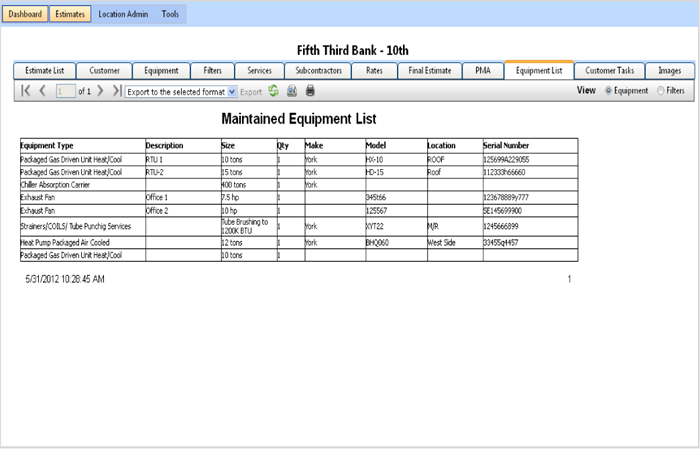Viewport: 700px width, 449px height.
Task: Click the Office 1 description cell
Action: [183, 197]
